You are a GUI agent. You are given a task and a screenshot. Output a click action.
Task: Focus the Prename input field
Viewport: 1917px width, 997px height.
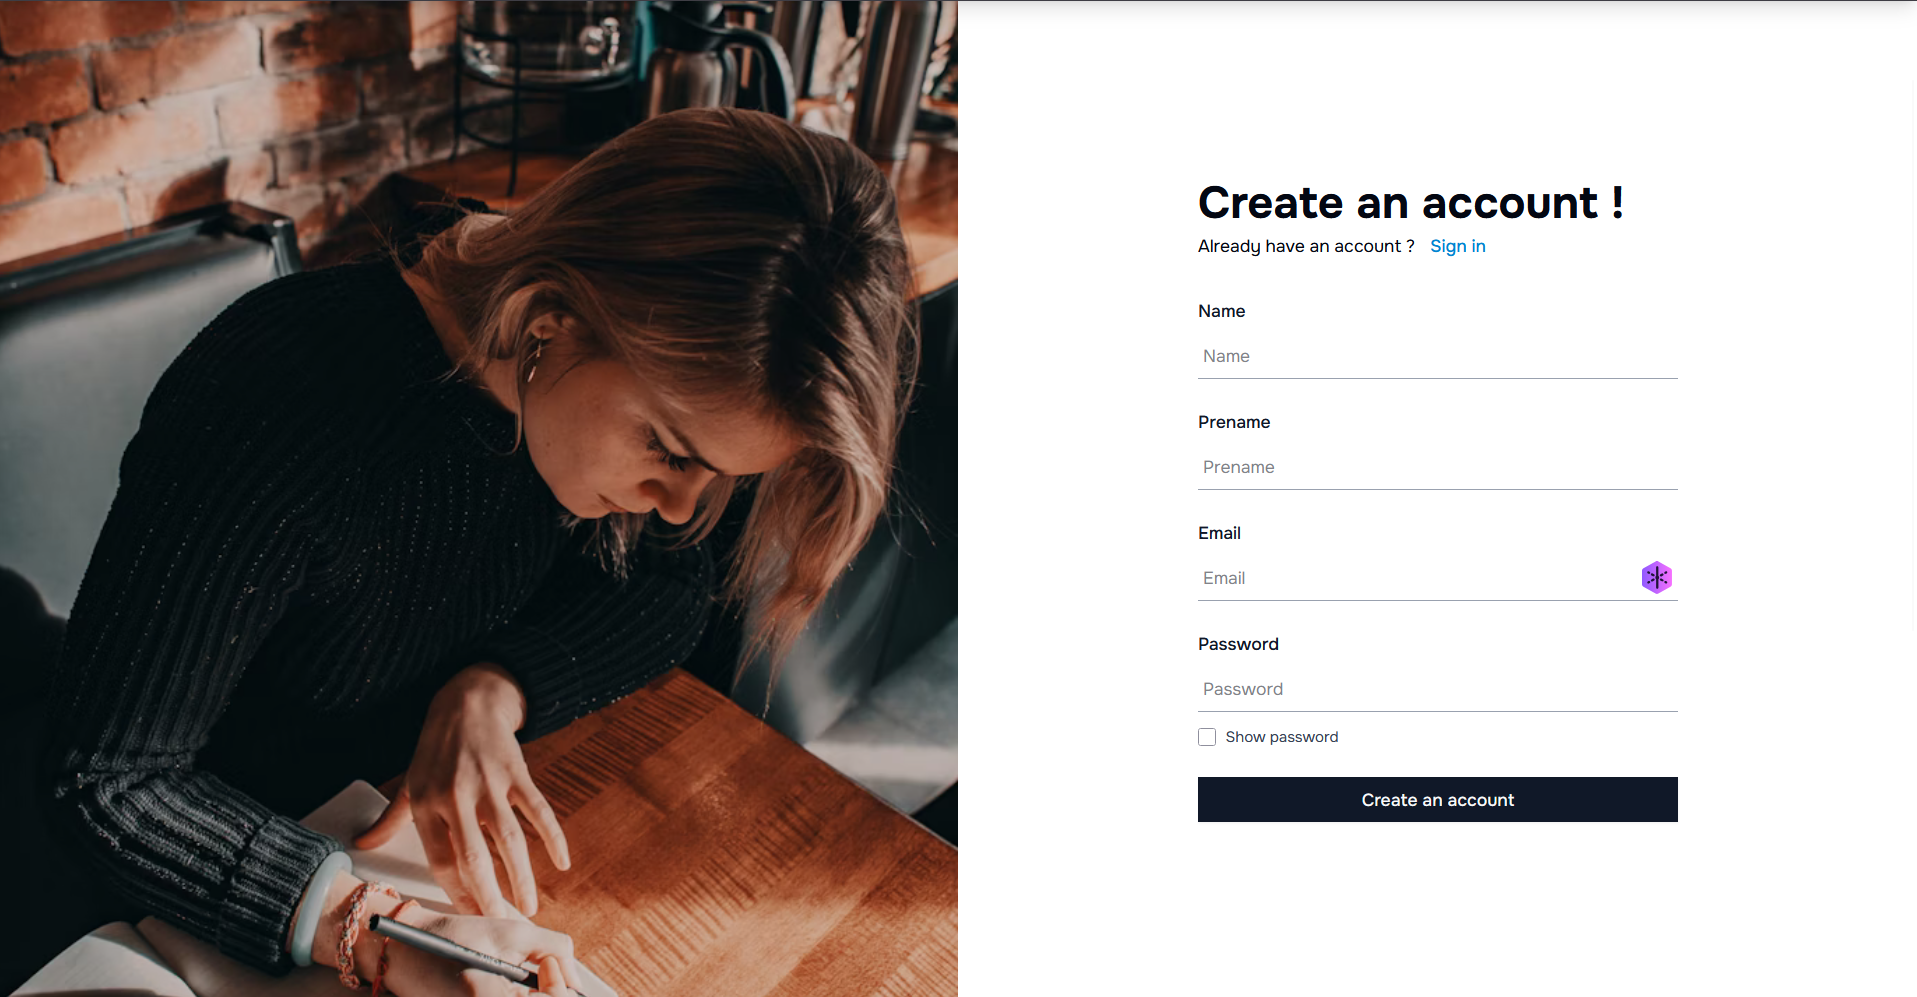(x=1437, y=467)
